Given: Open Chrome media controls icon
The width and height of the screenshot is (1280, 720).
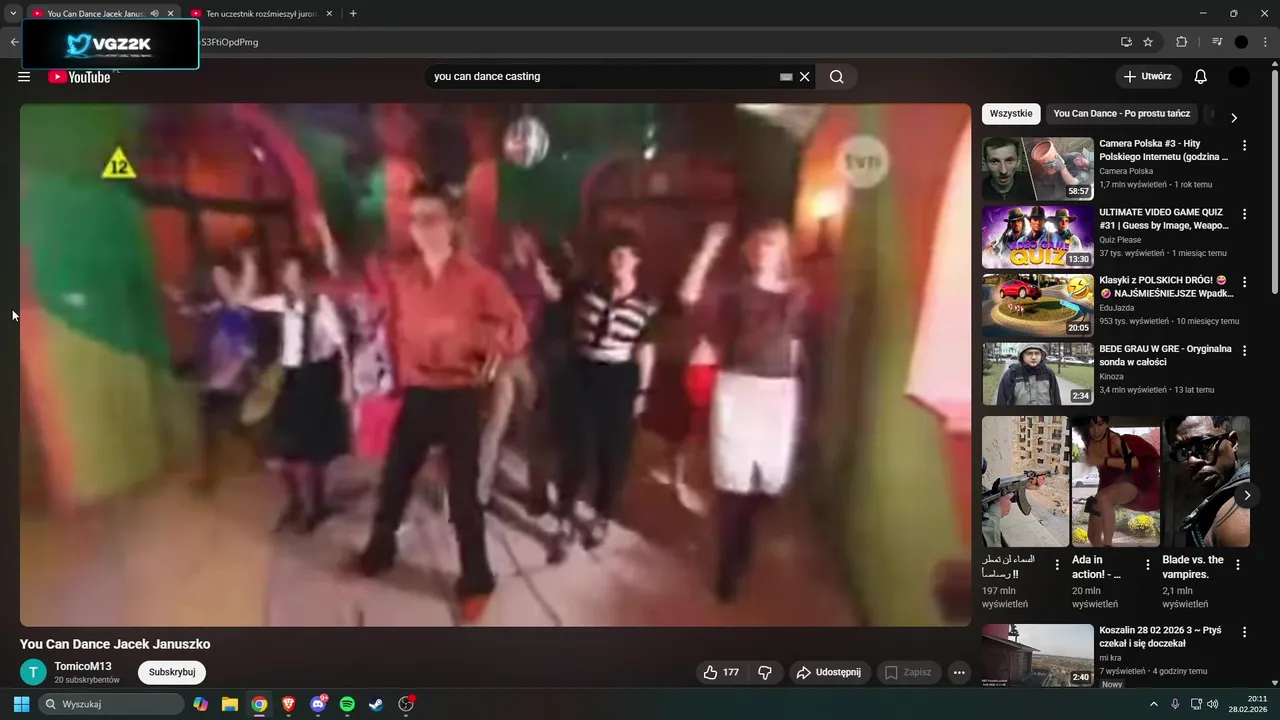Looking at the screenshot, I should (x=1217, y=42).
